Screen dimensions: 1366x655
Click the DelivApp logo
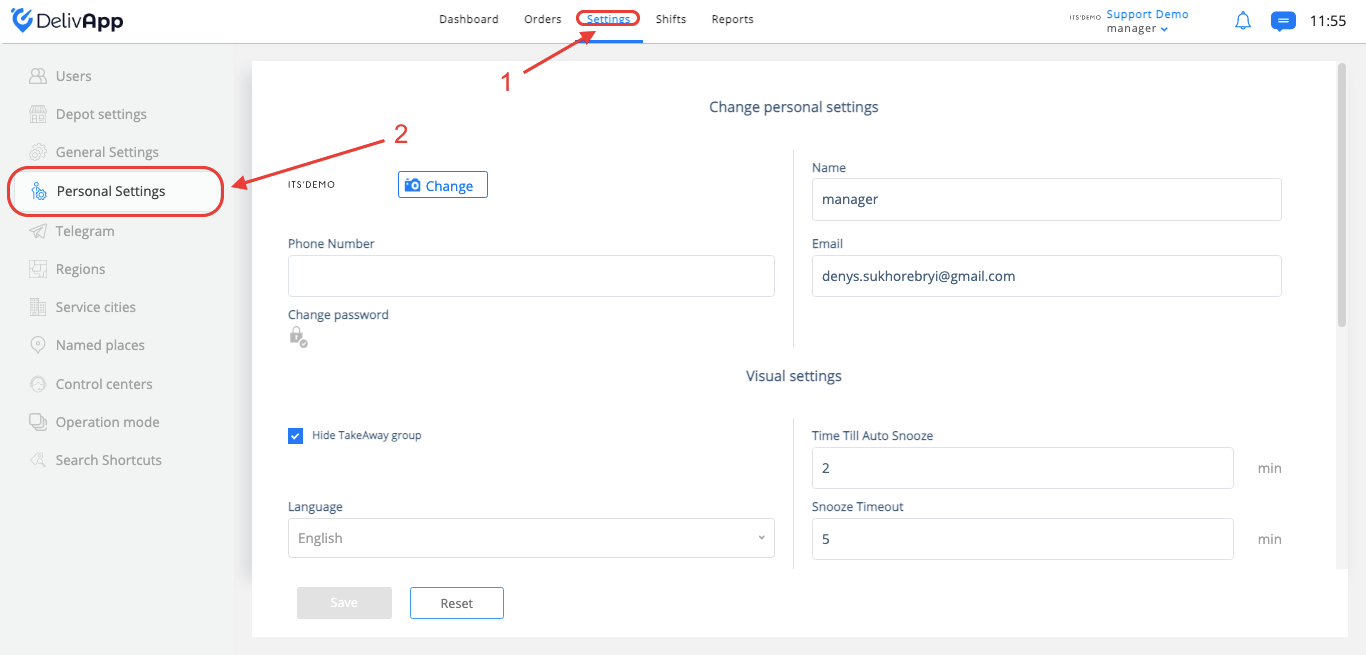[68, 21]
